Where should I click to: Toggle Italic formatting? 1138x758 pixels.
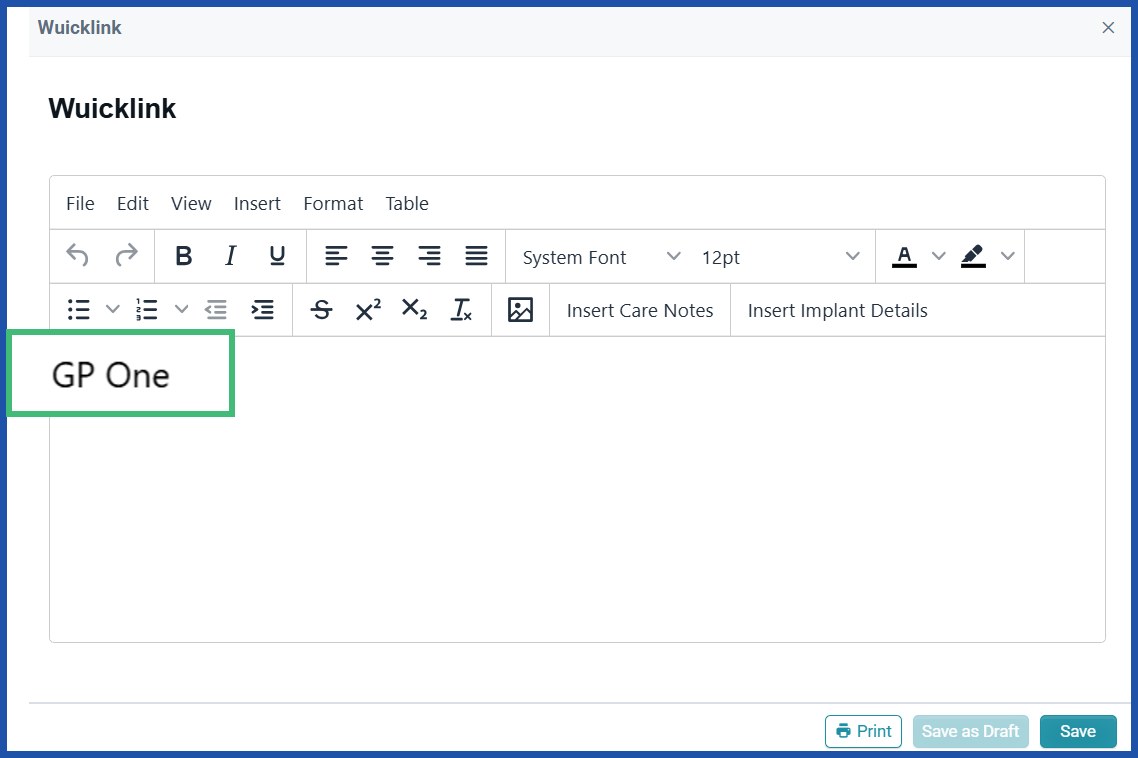pos(230,256)
